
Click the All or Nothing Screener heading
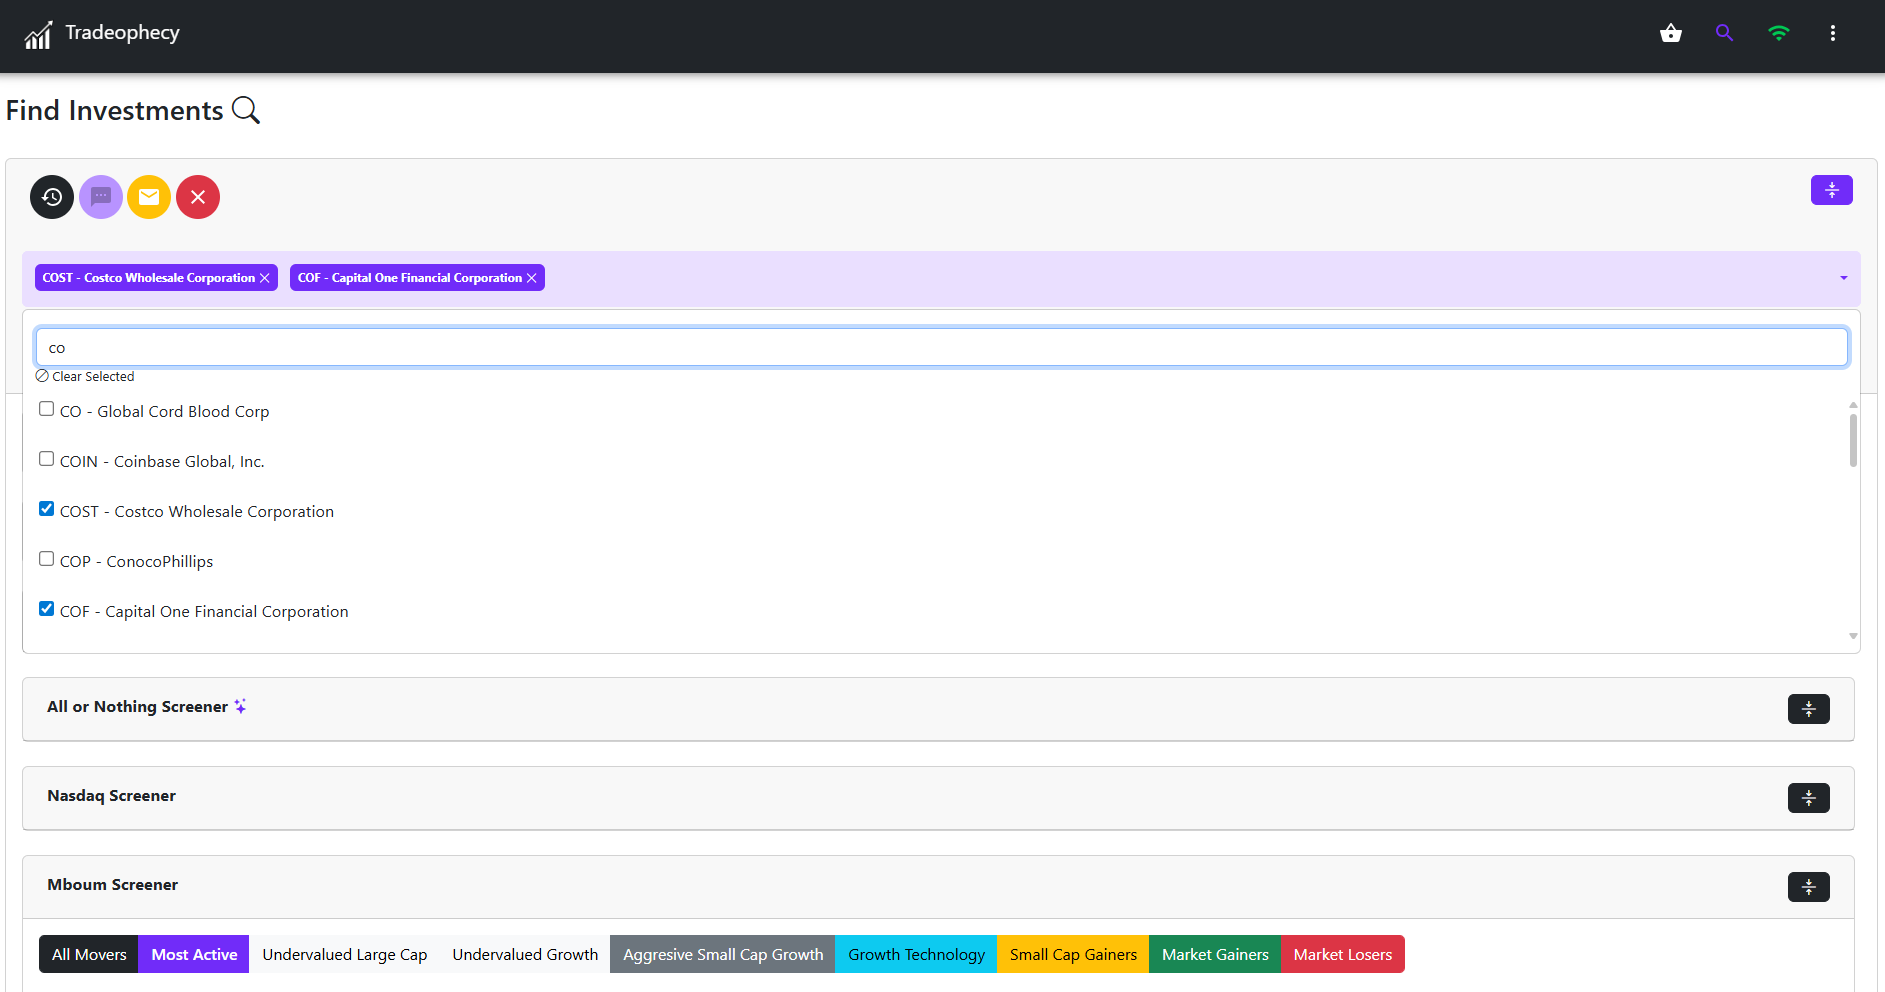click(137, 707)
